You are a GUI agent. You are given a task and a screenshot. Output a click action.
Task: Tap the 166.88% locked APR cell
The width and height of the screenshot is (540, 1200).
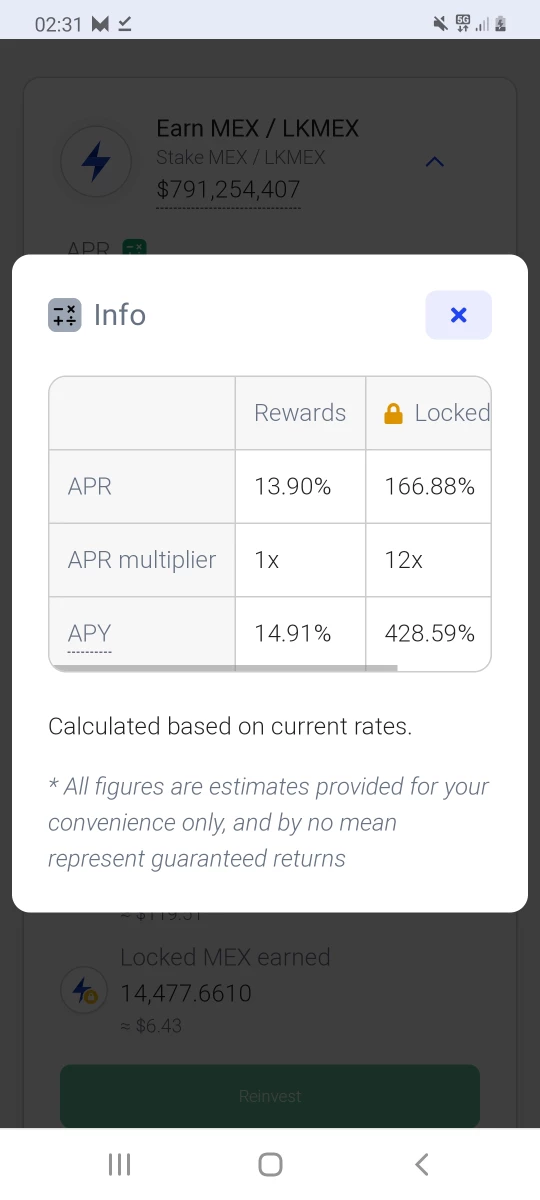point(429,487)
